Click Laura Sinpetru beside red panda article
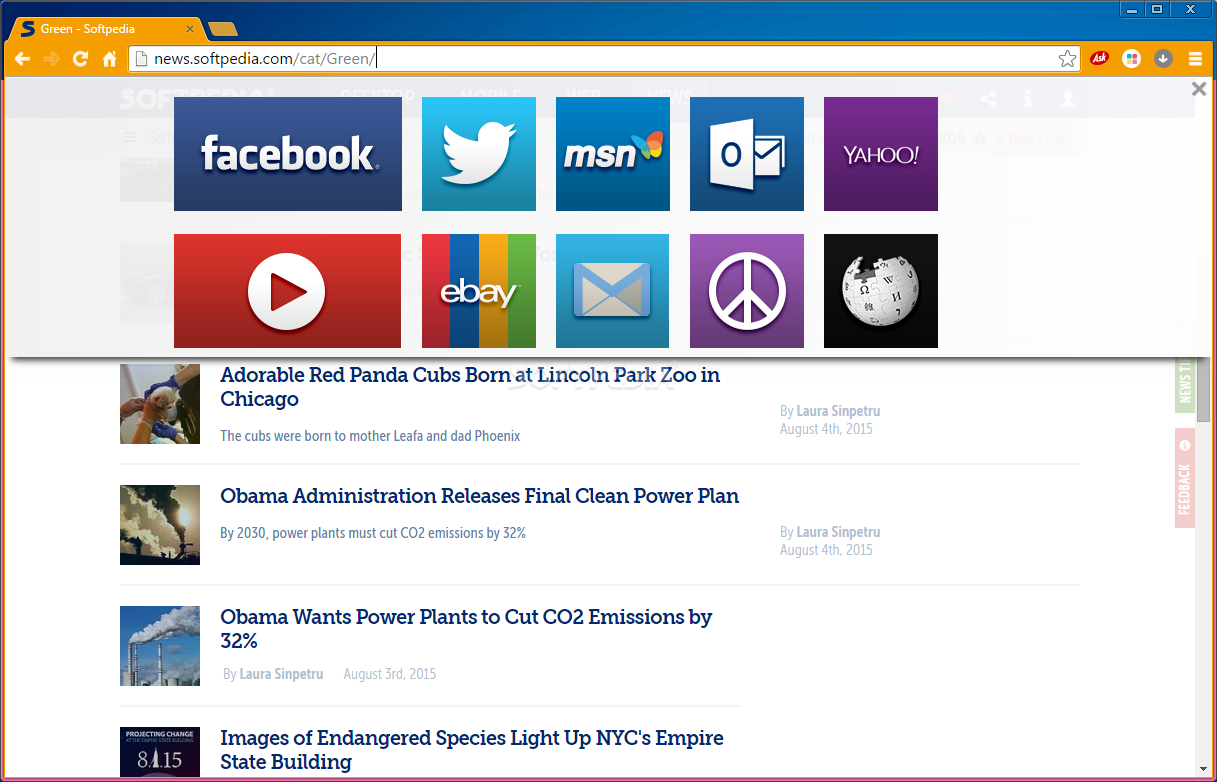 [x=838, y=411]
